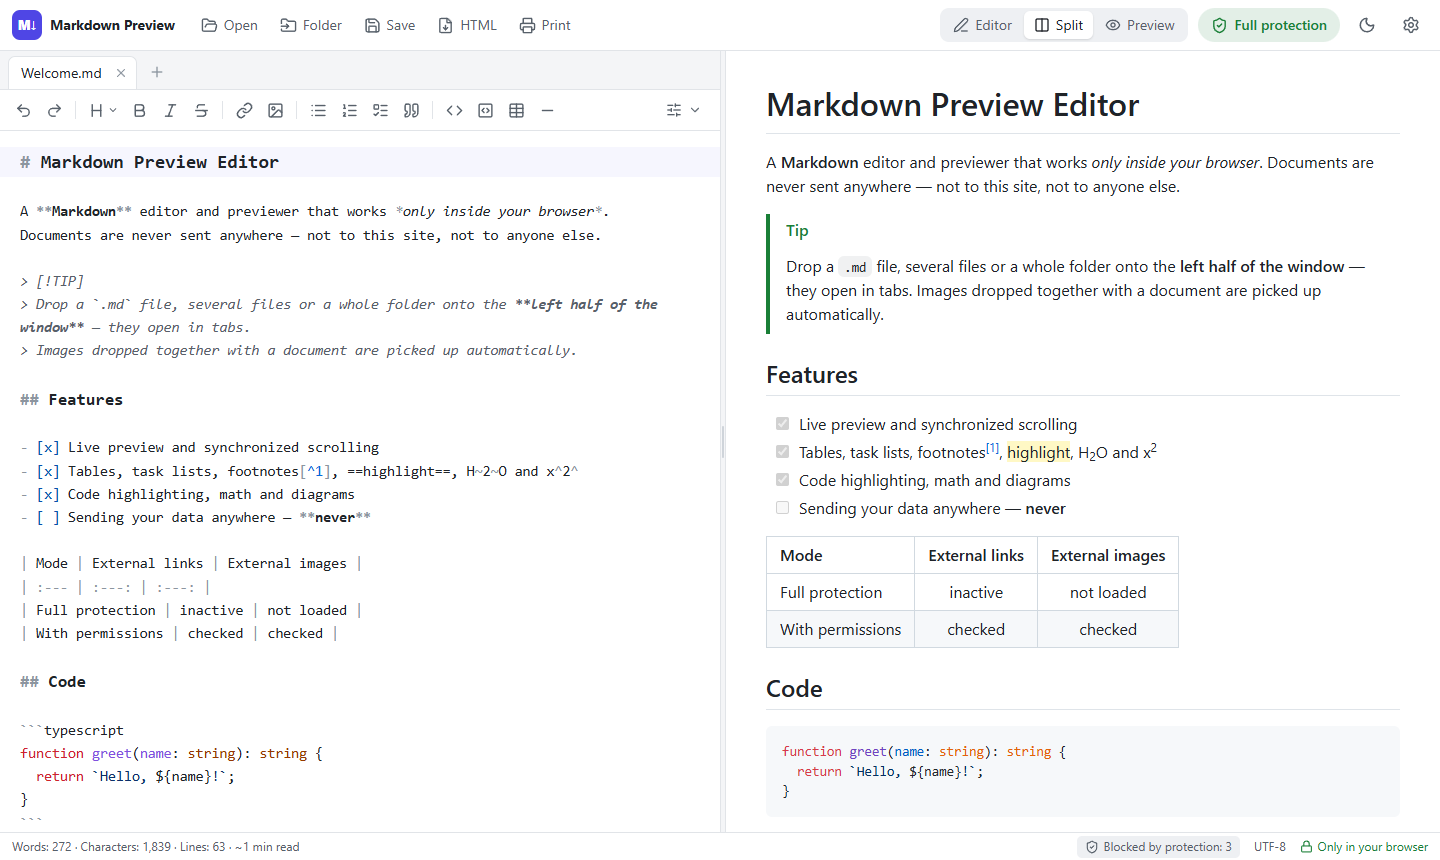1440x860 pixels.
Task: Save the current document
Action: point(390,25)
